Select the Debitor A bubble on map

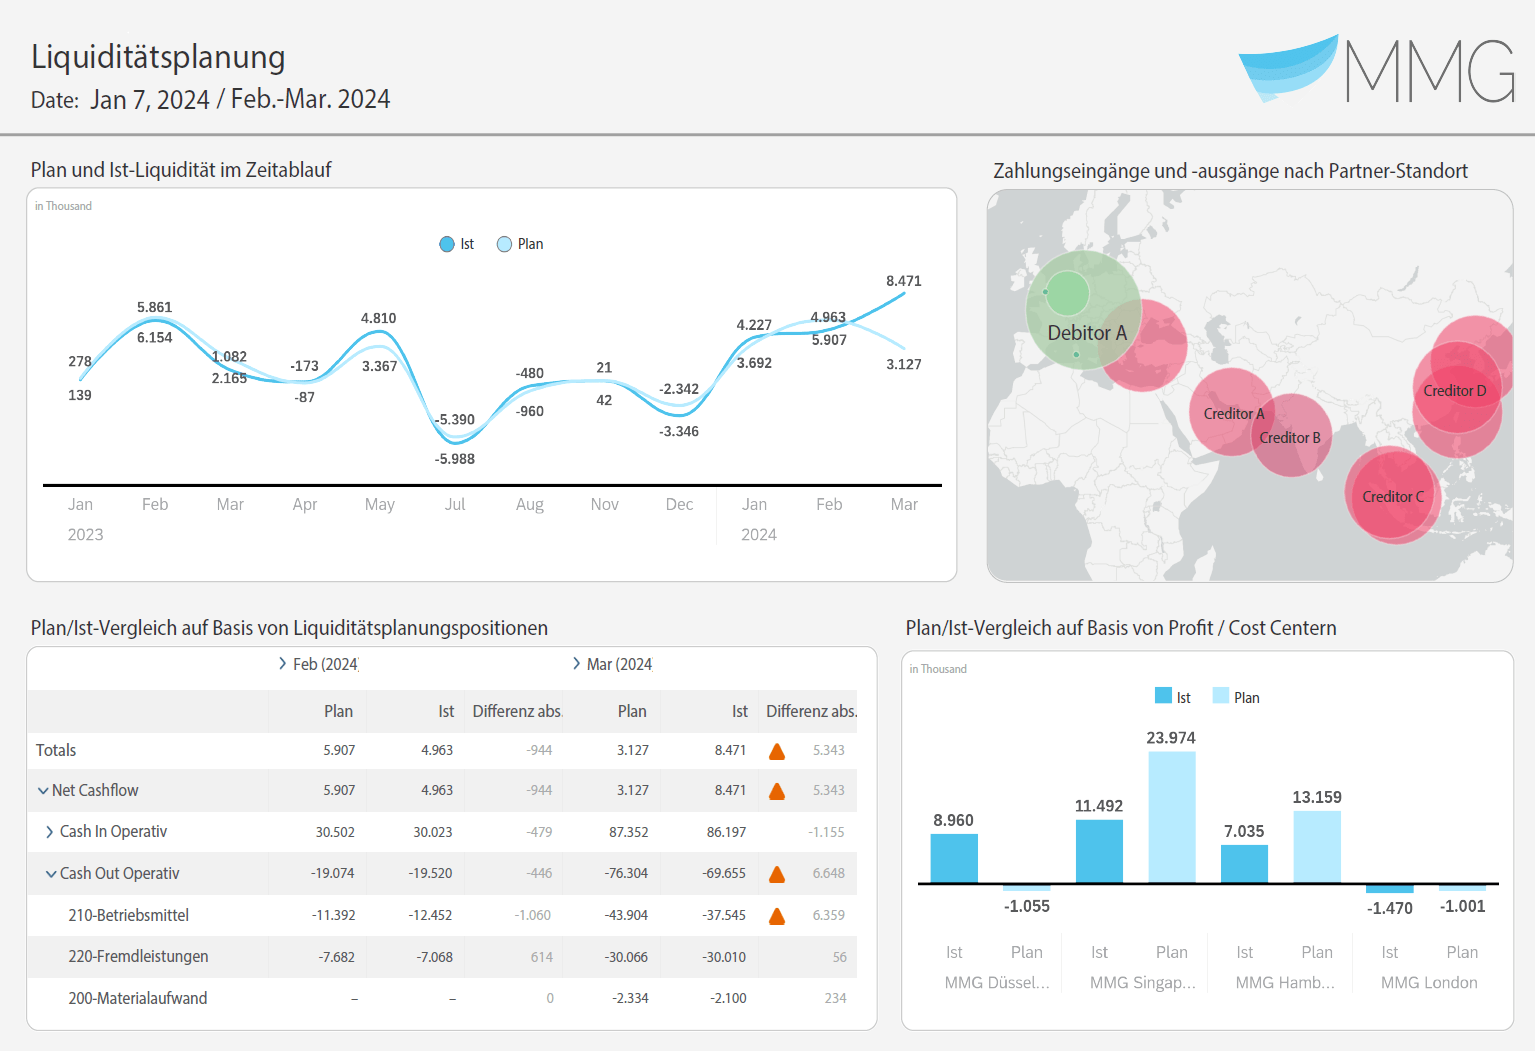pyautogui.click(x=1084, y=320)
